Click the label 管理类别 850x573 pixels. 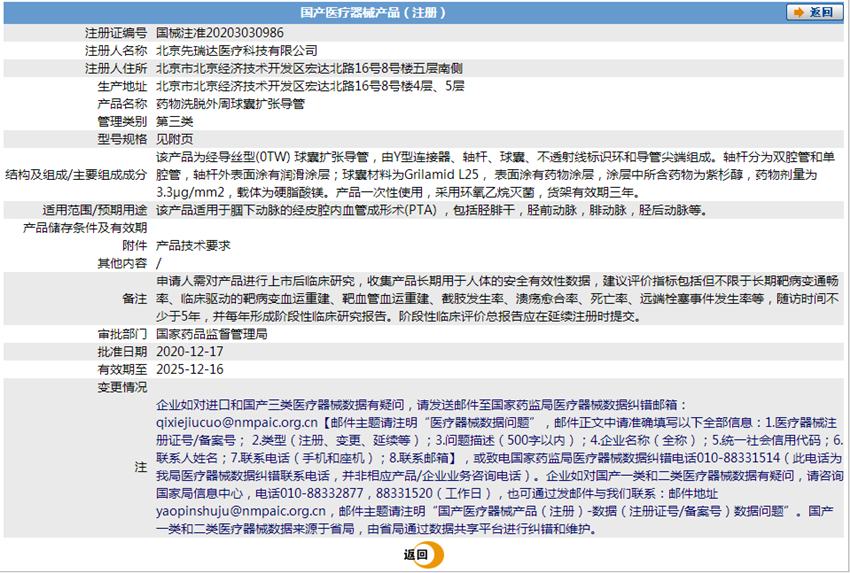point(122,121)
